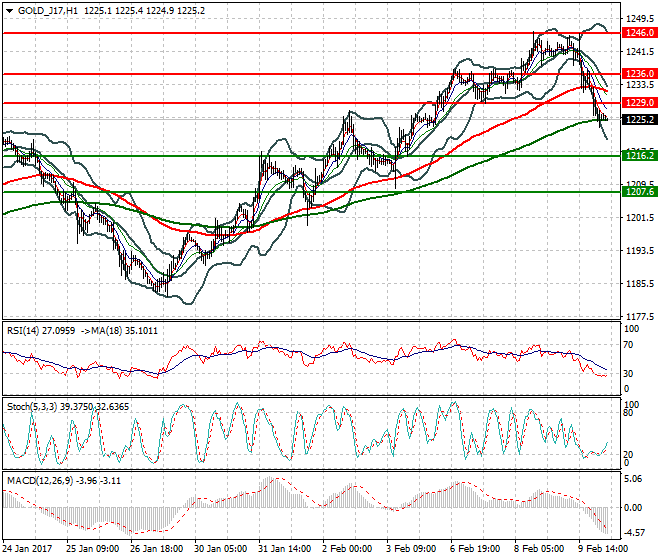This screenshot has width=660, height=560.
Task: Click the 1236.0 red price level label
Action: [639, 74]
